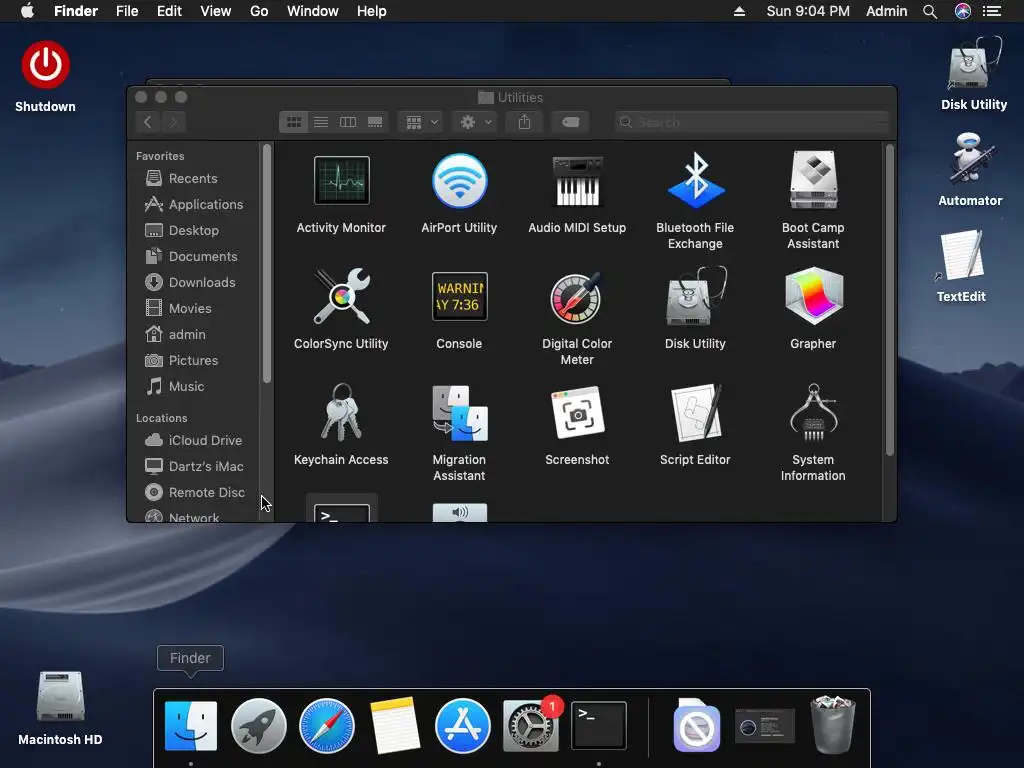Go forward in Finder window
The height and width of the screenshot is (768, 1024).
tap(173, 122)
